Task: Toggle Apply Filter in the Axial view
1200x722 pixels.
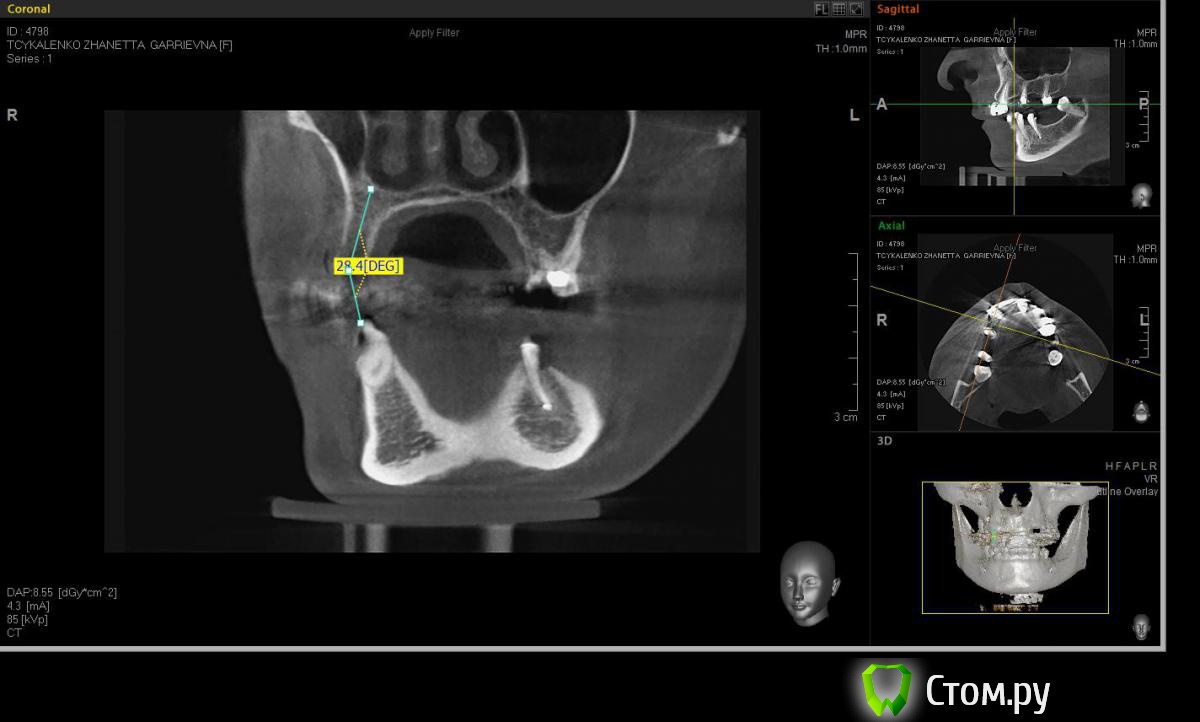Action: pos(1015,248)
